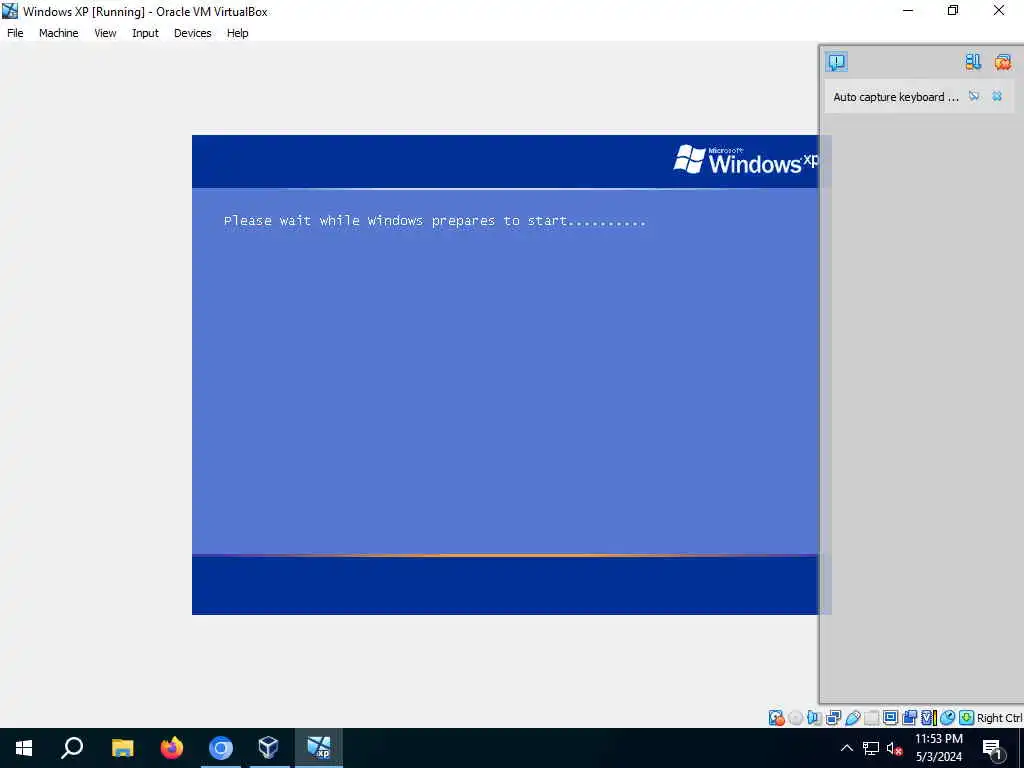Click the recording indicator in status bar
1024x768 pixels.
pyautogui.click(x=909, y=718)
